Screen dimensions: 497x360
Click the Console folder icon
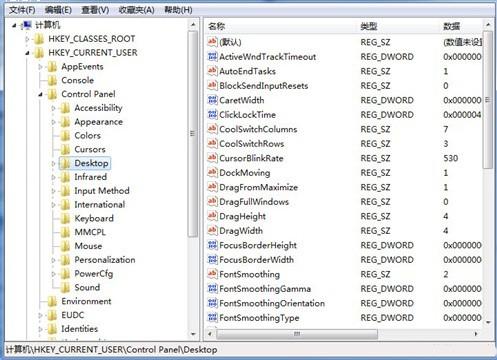[52, 80]
